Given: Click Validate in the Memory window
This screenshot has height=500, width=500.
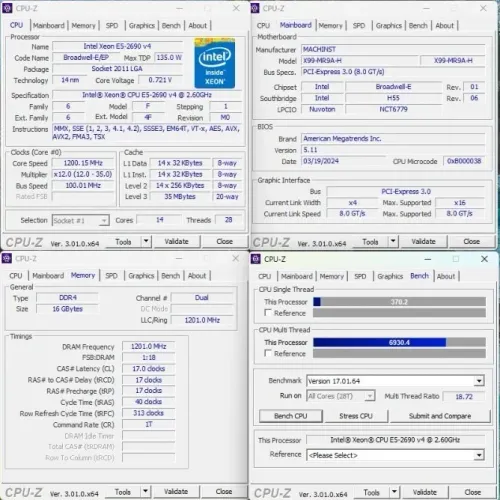Looking at the screenshot, I should tap(176, 491).
